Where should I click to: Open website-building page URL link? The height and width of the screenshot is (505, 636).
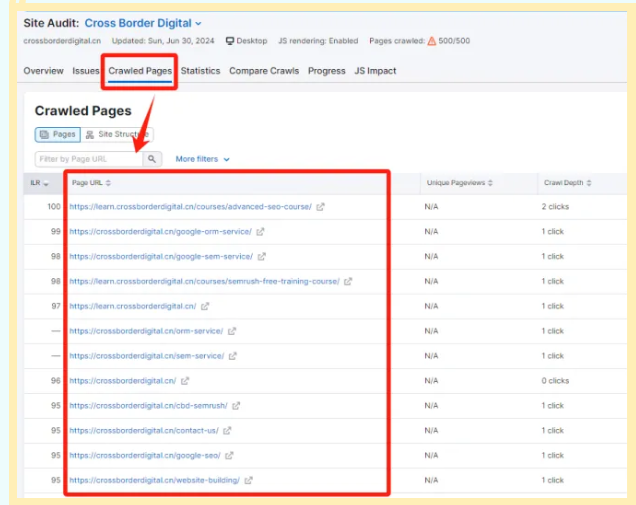pyautogui.click(x=155, y=480)
